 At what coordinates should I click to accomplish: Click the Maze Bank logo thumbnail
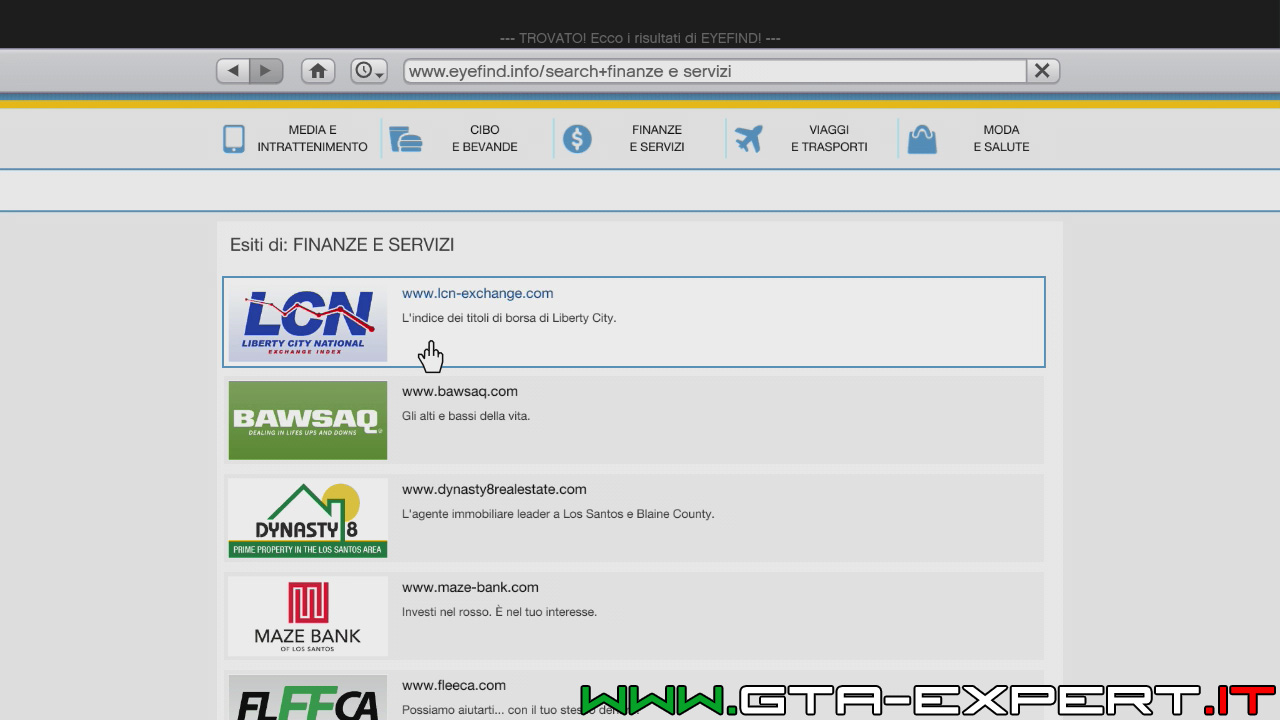tap(308, 616)
